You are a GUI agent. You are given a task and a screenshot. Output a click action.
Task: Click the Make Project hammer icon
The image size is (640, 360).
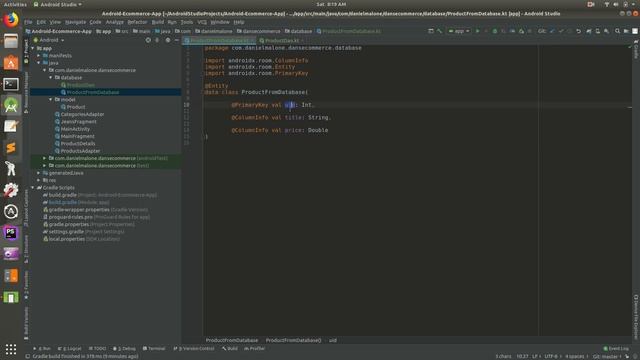(440, 31)
